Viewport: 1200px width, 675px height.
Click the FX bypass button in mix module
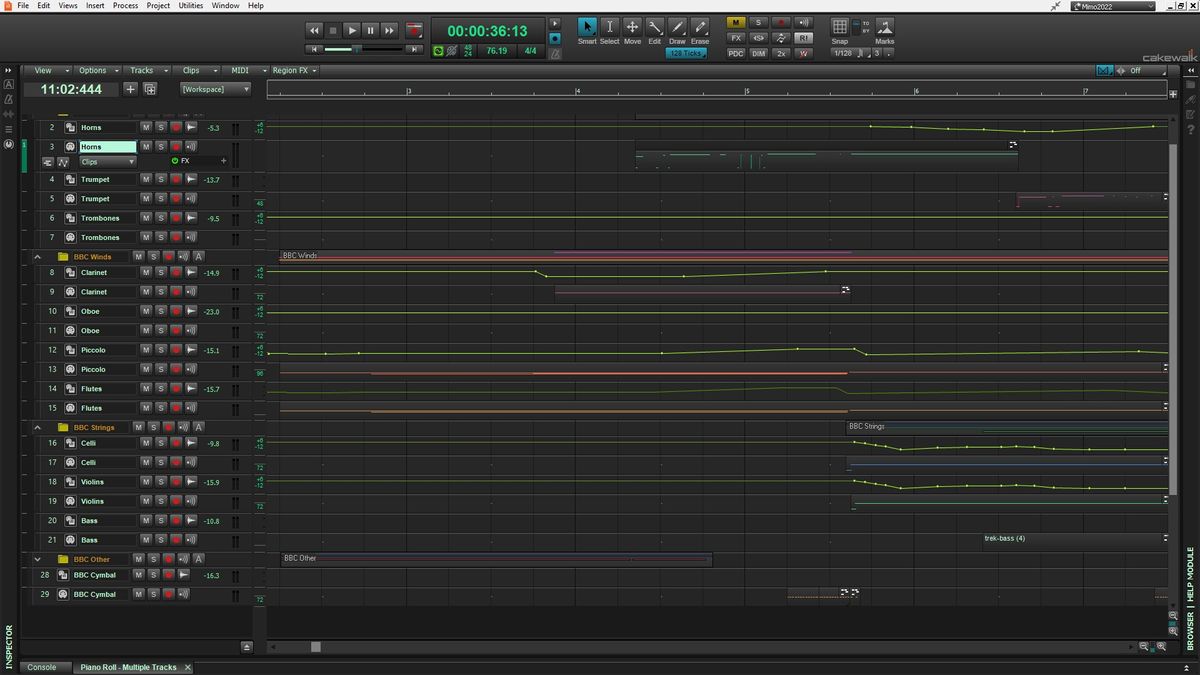(736, 38)
